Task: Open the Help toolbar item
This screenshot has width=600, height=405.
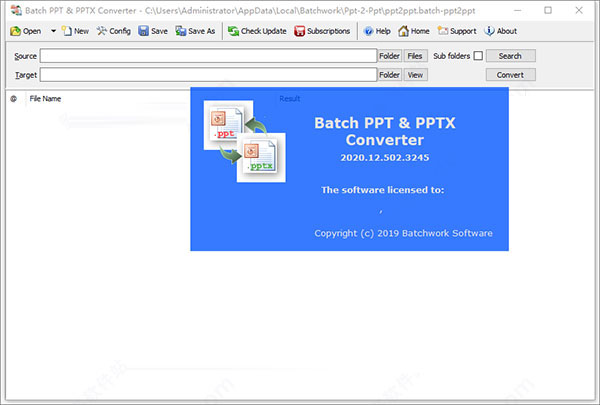Action: click(377, 31)
